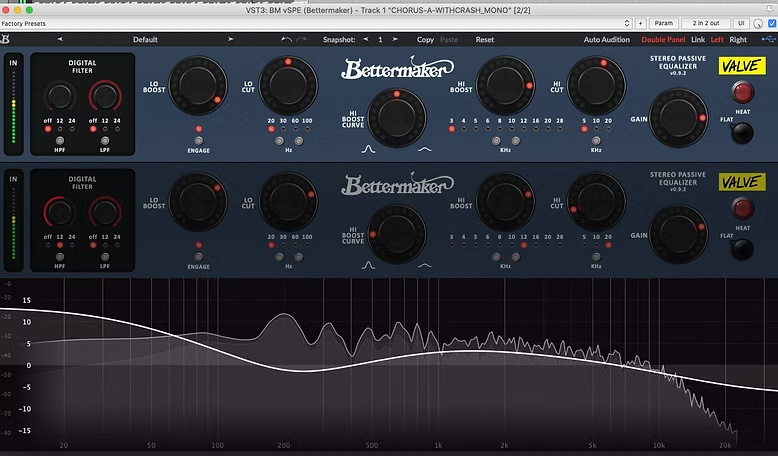Screen dimensions: 778x456
Task: Click the bottom panel GAIN knob
Action: [678, 234]
